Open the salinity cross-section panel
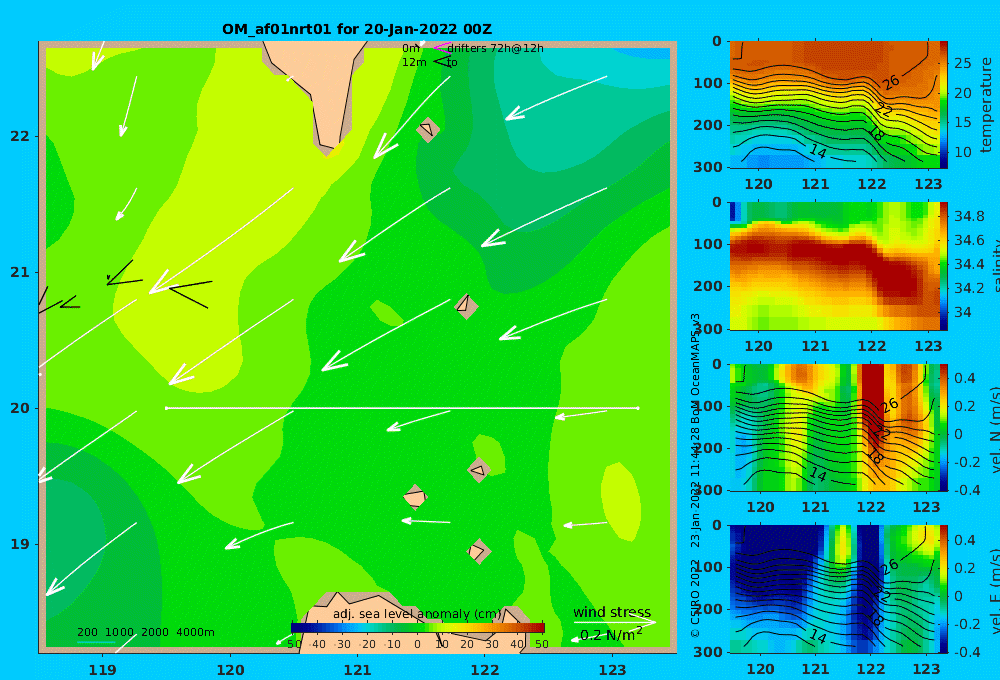 click(x=834, y=266)
